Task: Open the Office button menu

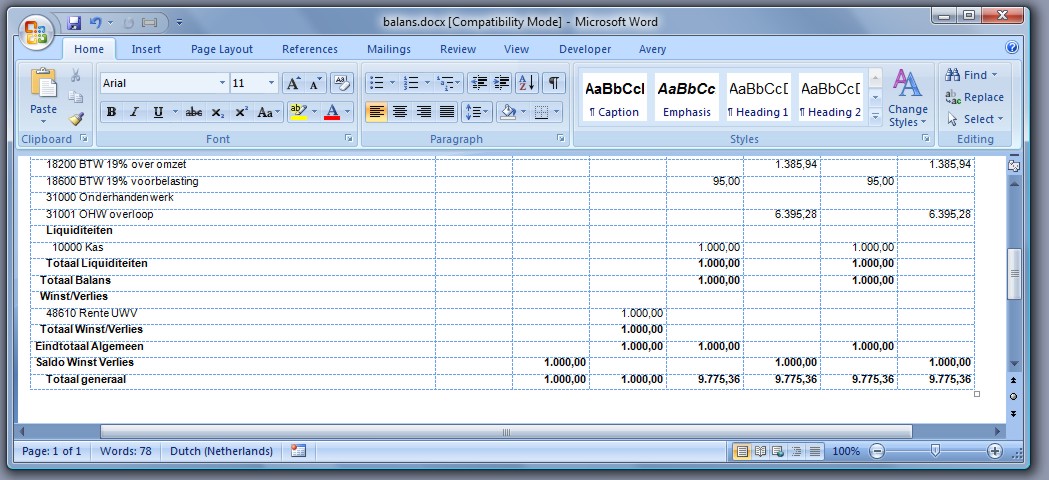Action: [33, 32]
